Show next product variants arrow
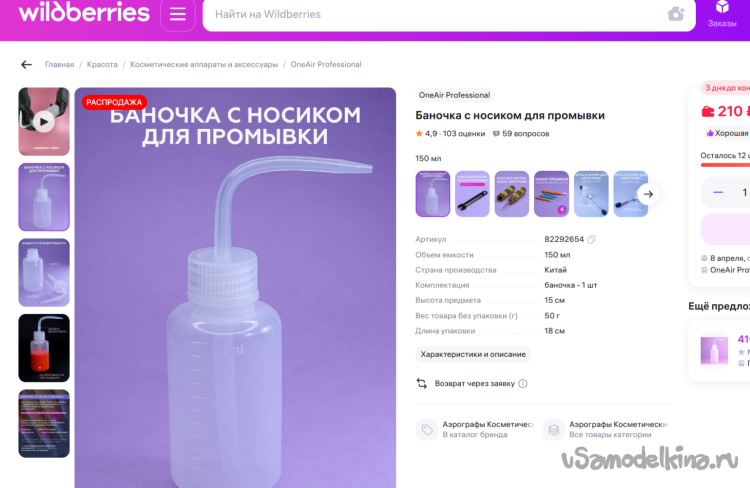Viewport: 750px width, 488px height. point(648,194)
